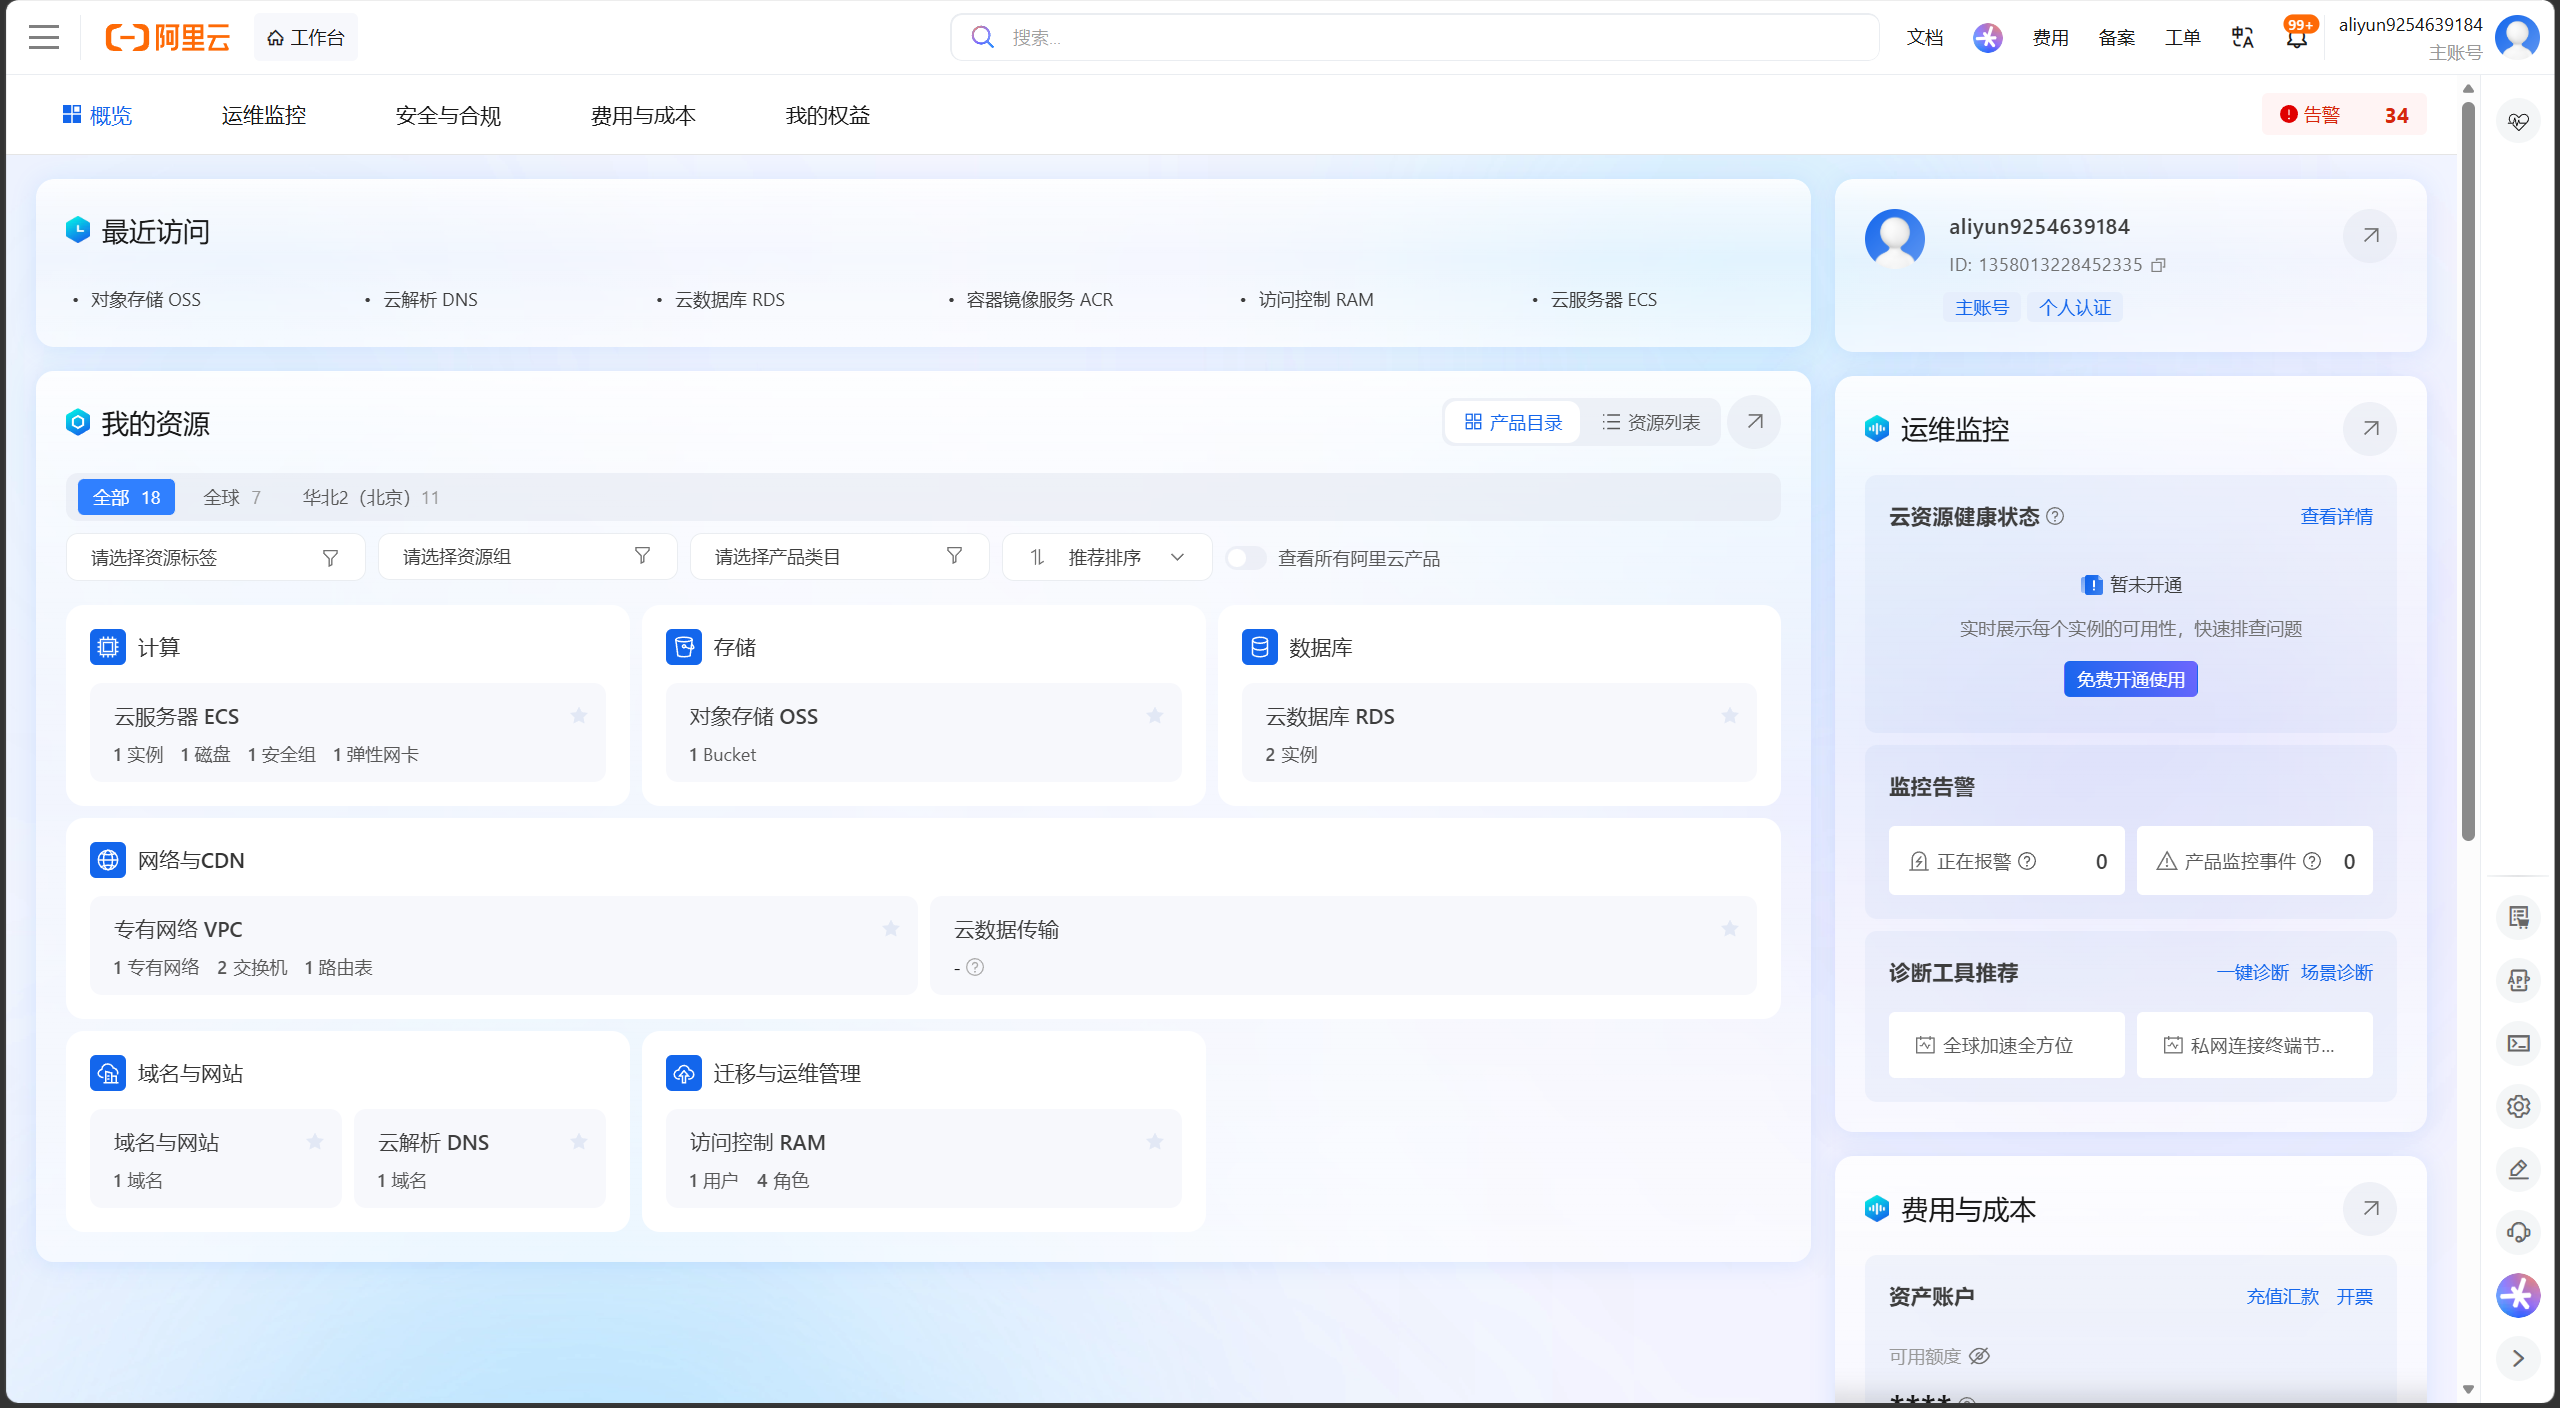This screenshot has height=1408, width=2560.
Task: Favorite 云解析 DNS card with its star
Action: pos(579,1142)
